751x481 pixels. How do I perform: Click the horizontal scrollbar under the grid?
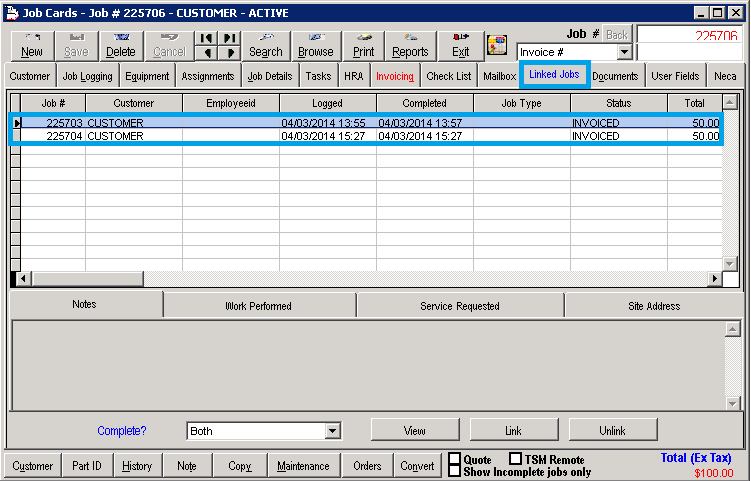click(400, 279)
